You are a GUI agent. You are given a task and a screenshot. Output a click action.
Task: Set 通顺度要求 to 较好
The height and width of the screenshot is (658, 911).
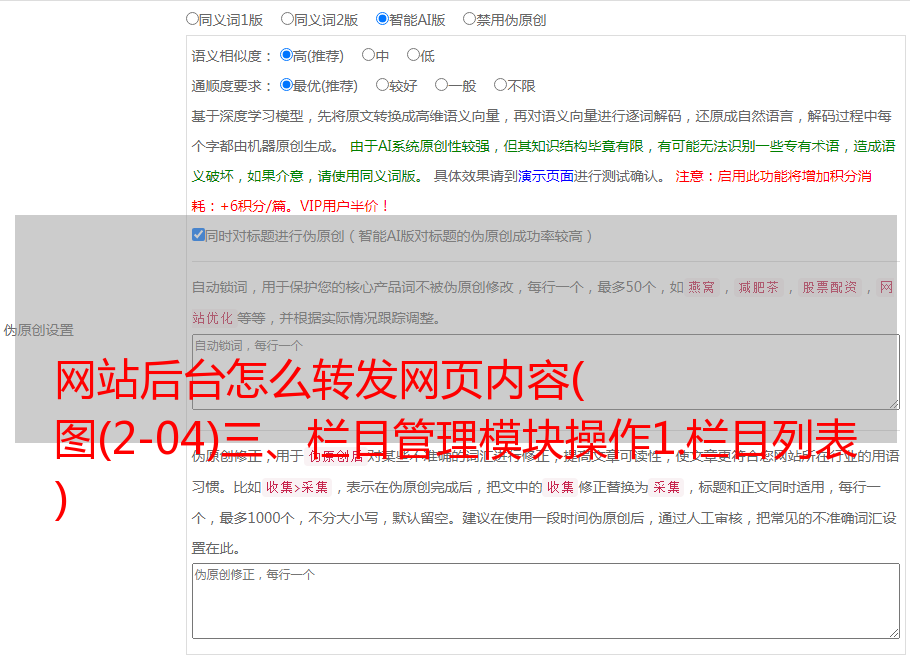[x=382, y=85]
